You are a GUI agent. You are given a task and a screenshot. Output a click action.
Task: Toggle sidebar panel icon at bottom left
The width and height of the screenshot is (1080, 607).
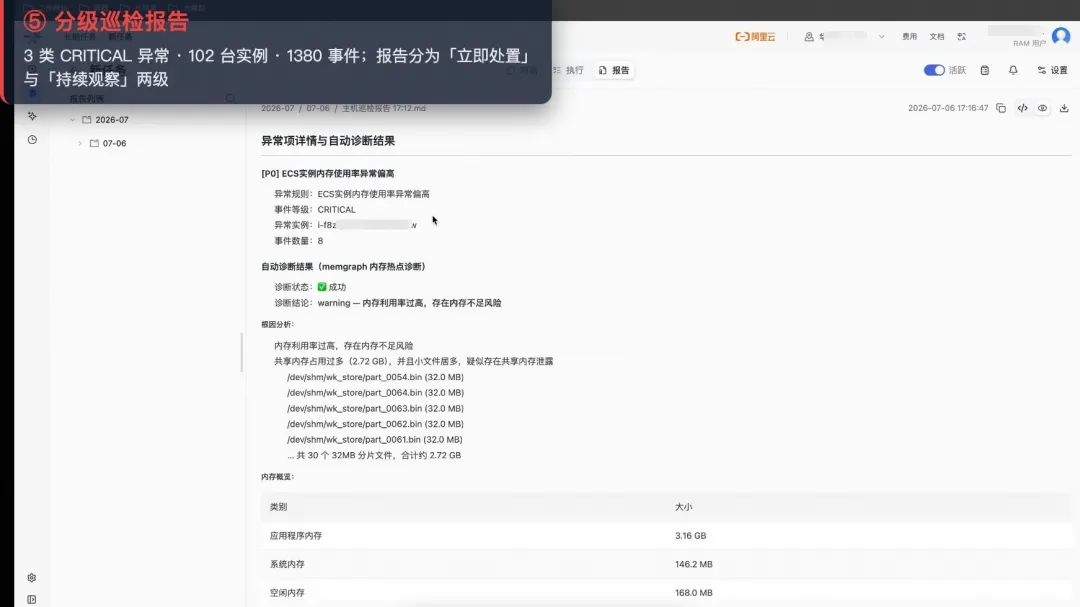(x=32, y=599)
